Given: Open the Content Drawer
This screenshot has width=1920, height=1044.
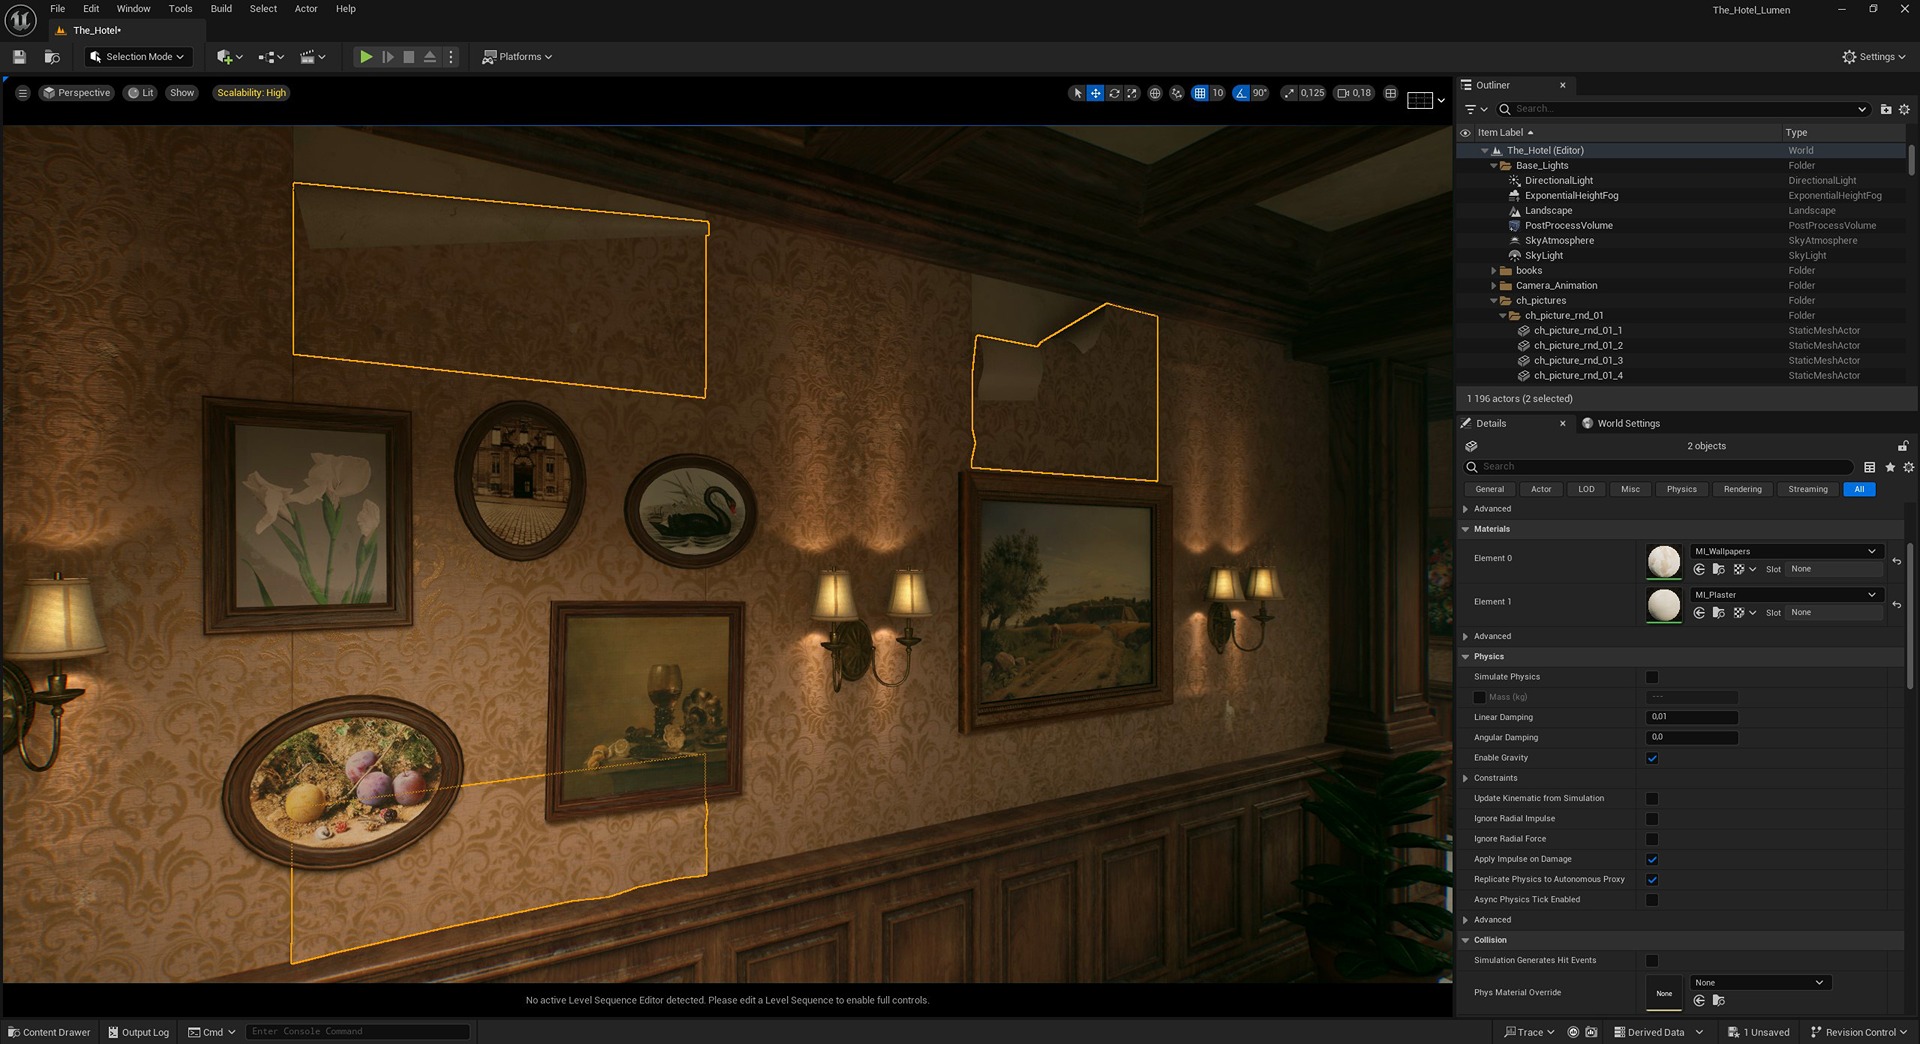Looking at the screenshot, I should click(49, 1032).
